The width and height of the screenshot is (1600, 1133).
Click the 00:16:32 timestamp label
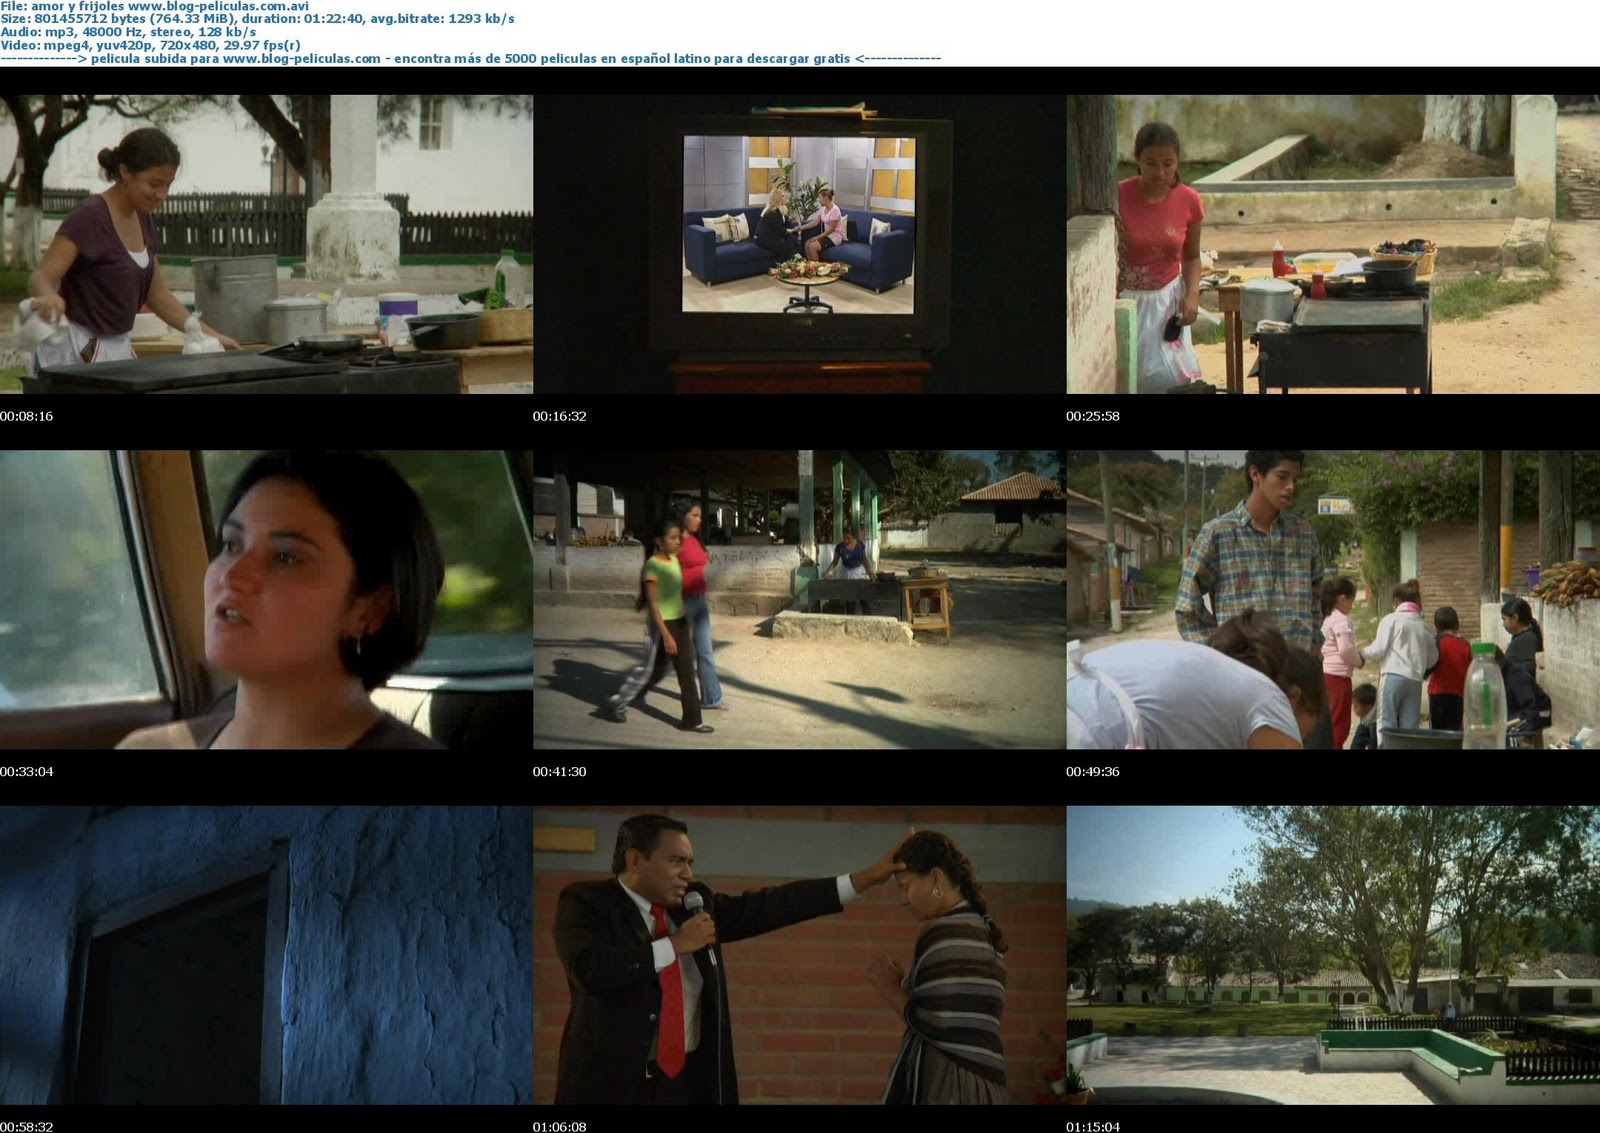[560, 416]
